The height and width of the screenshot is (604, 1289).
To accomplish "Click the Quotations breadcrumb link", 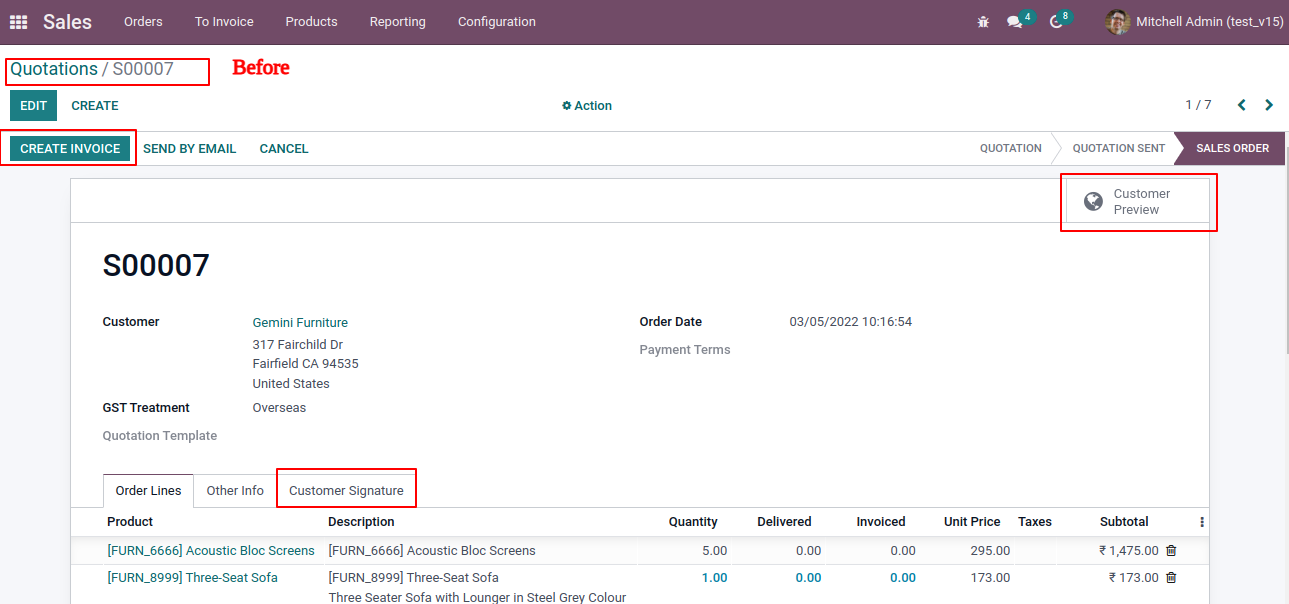I will (54, 69).
